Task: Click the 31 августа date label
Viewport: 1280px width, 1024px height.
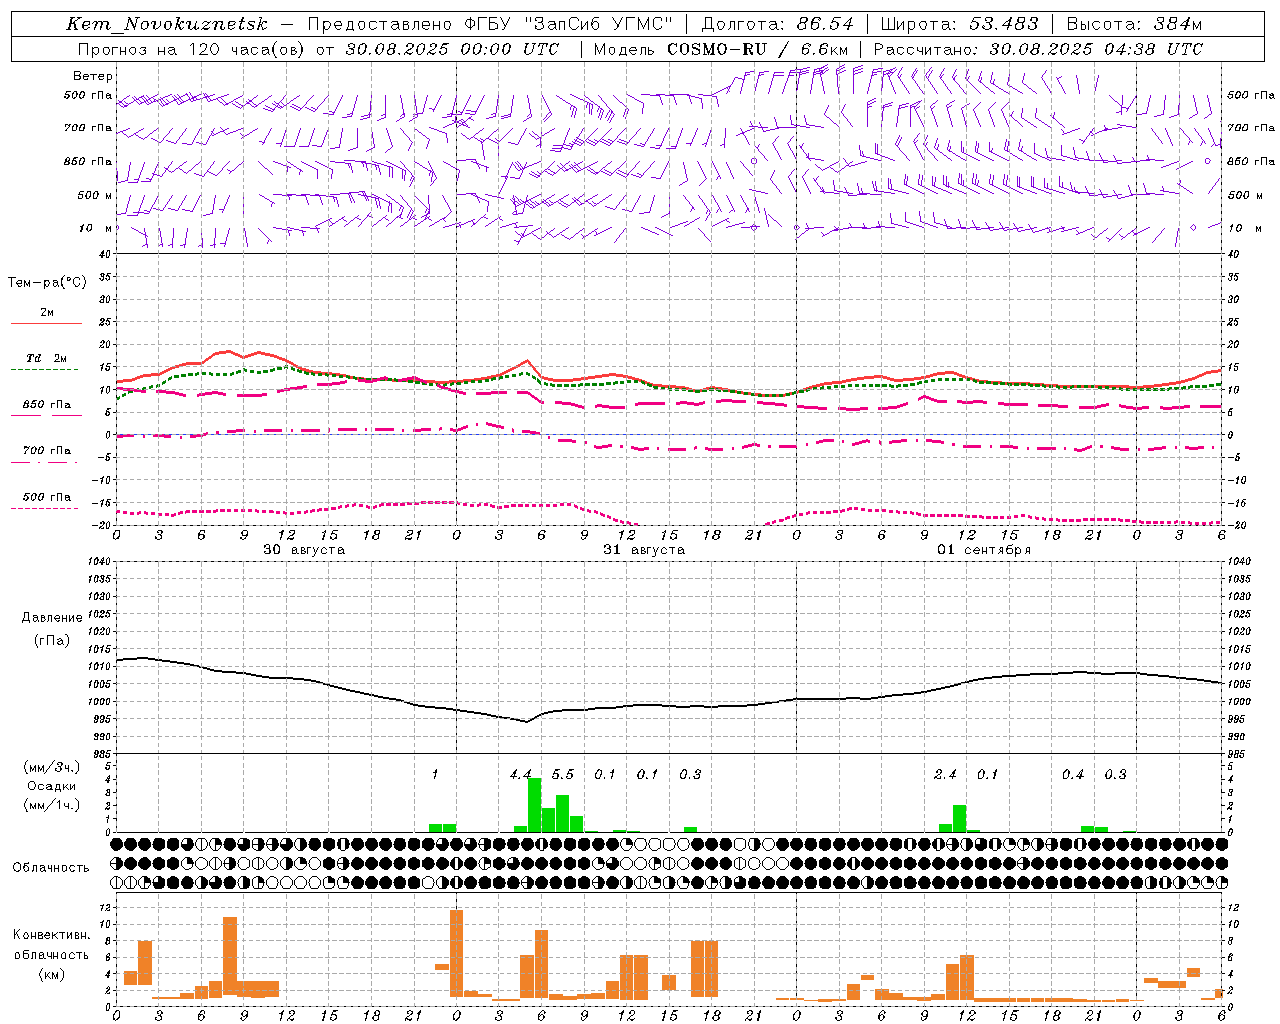Action: 644,550
